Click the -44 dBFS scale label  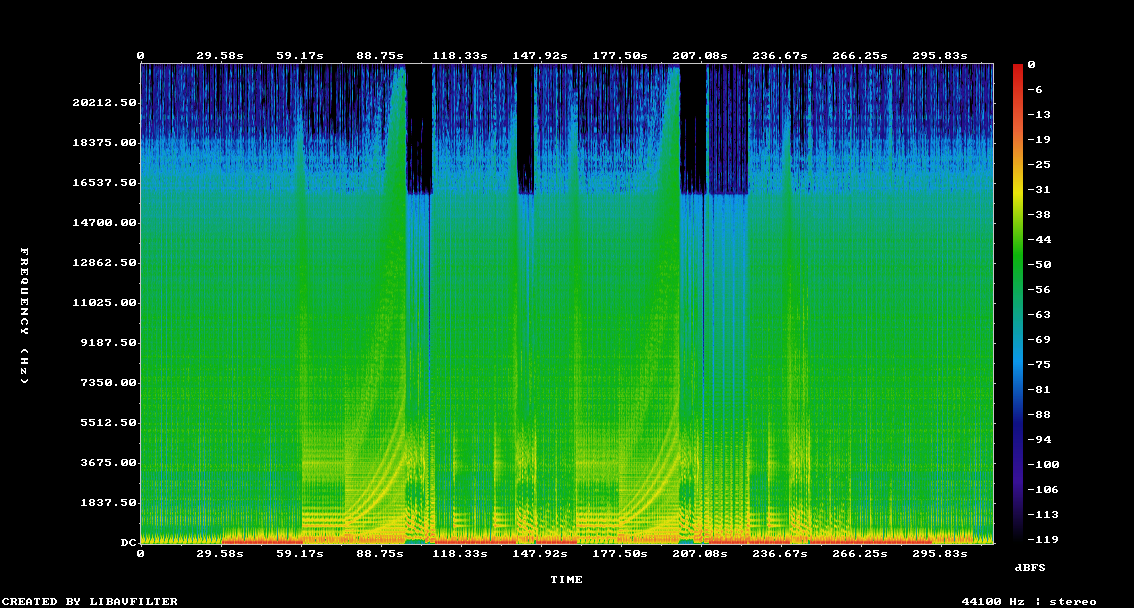(x=1038, y=239)
